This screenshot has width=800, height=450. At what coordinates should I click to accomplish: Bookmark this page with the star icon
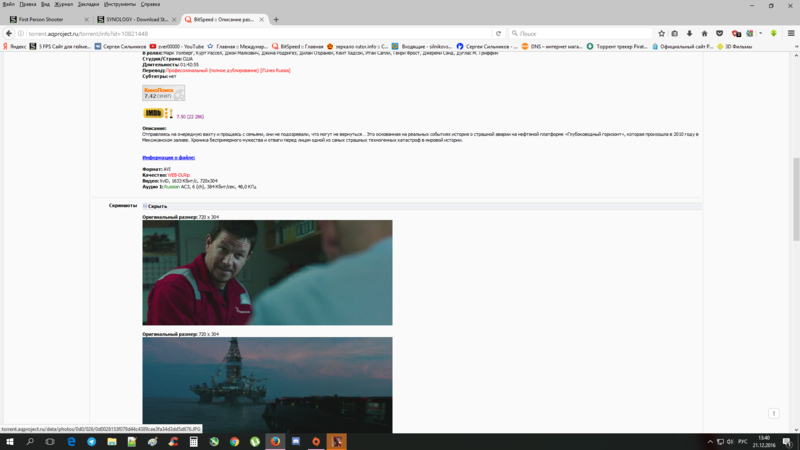point(661,33)
